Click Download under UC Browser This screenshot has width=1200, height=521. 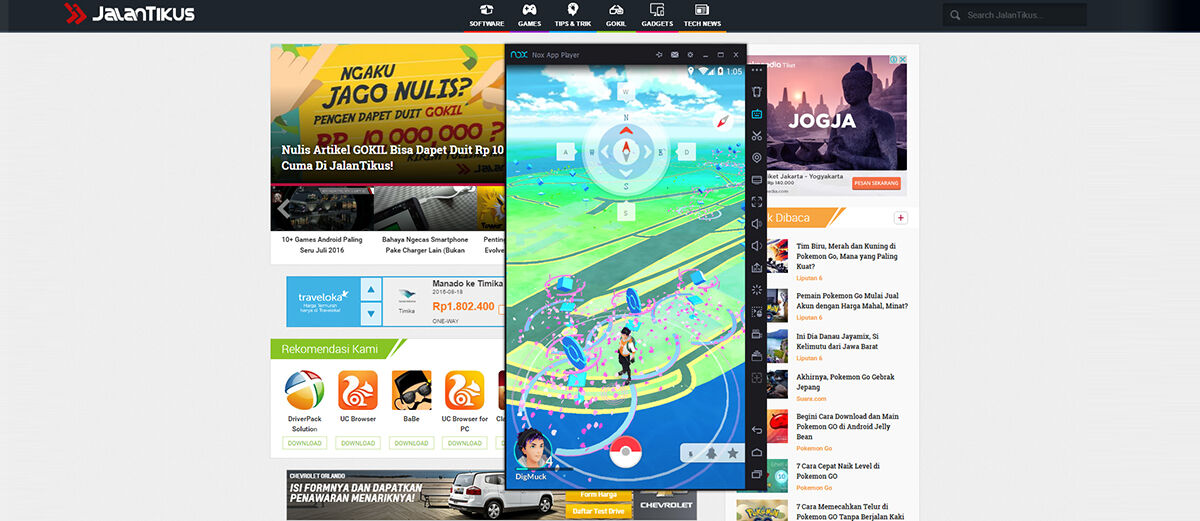pyautogui.click(x=357, y=443)
